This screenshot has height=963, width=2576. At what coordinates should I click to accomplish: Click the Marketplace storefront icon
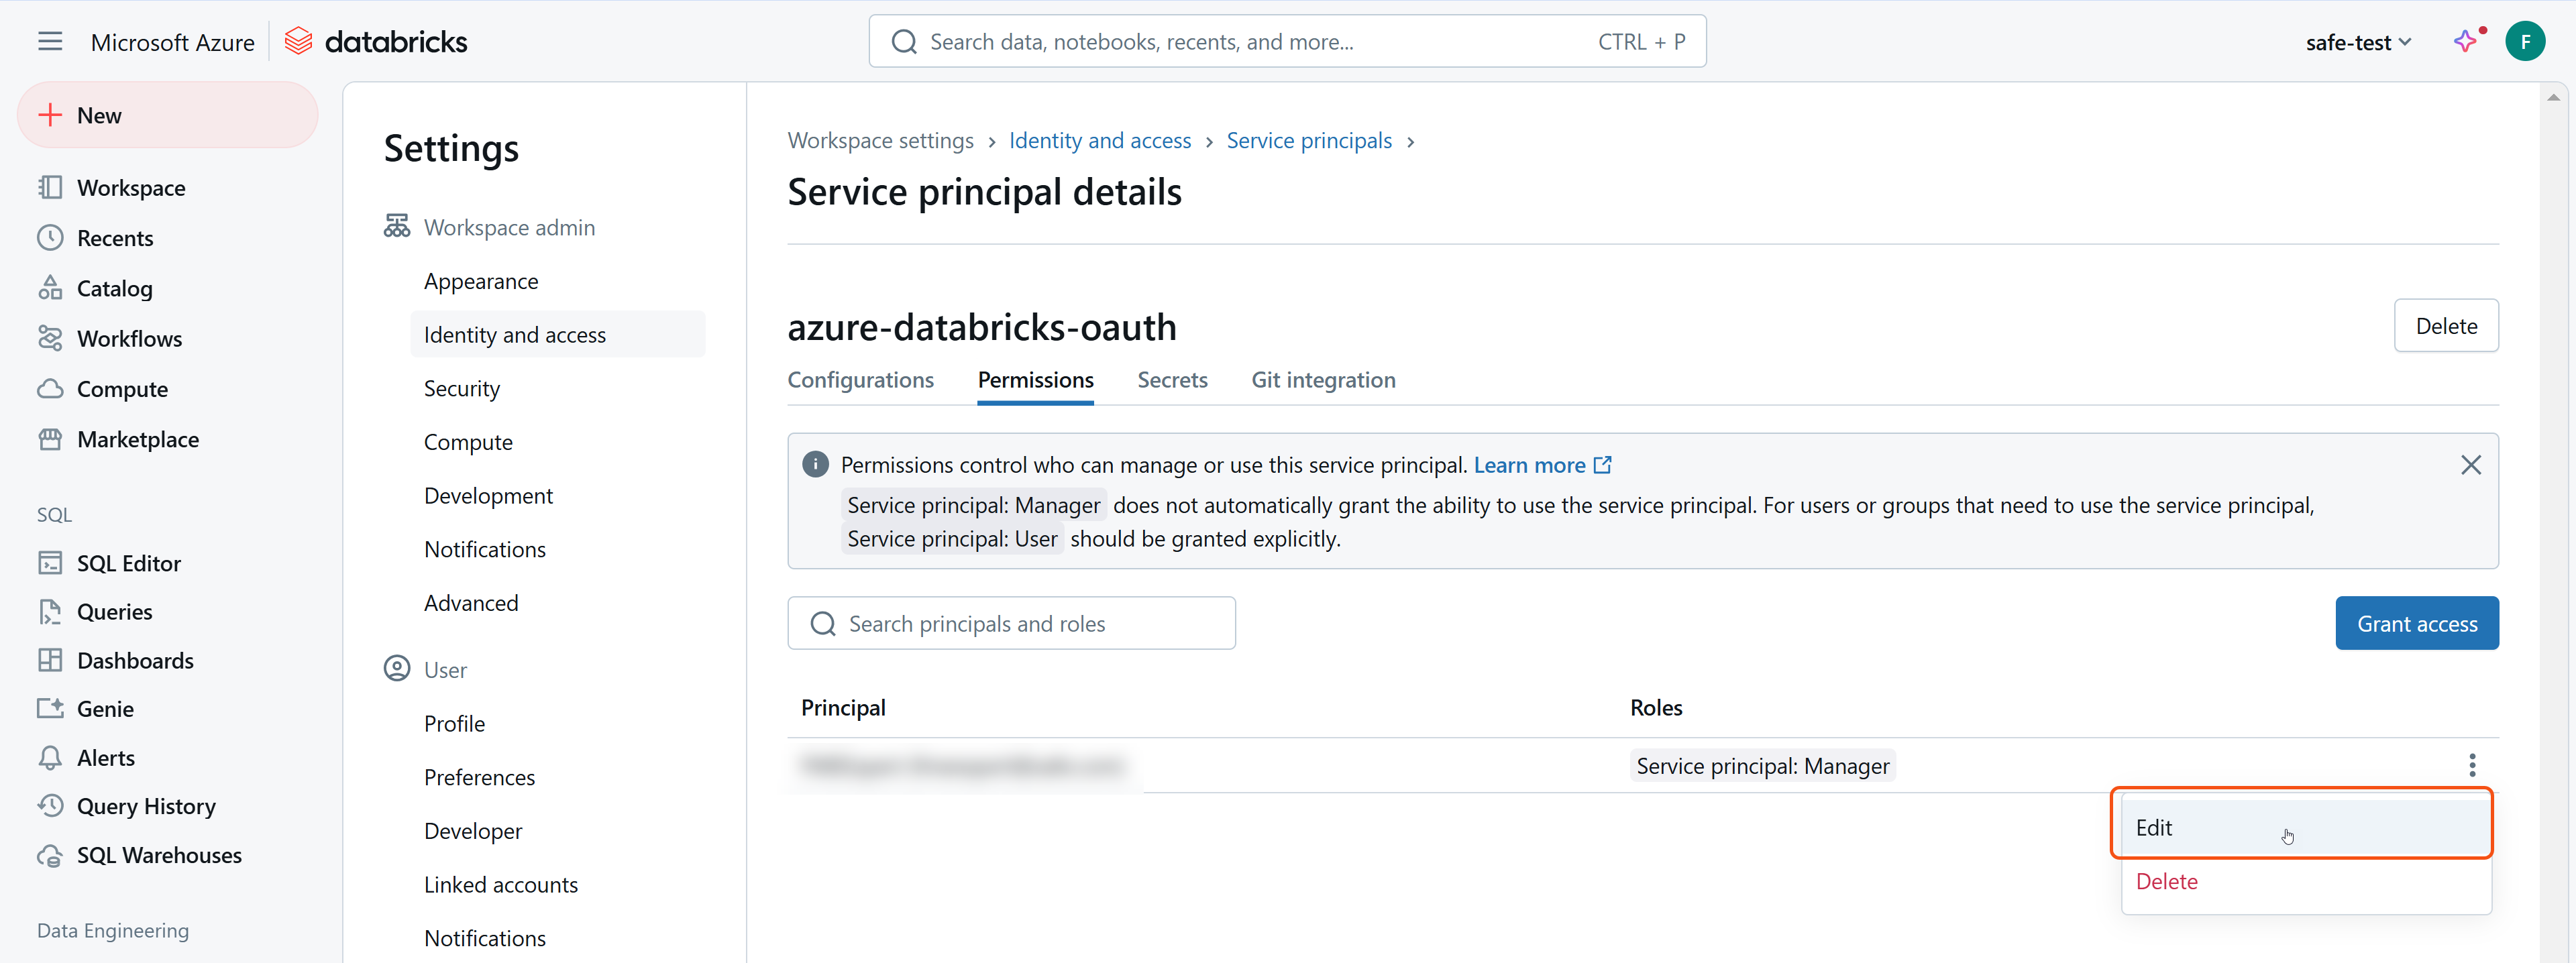(50, 439)
